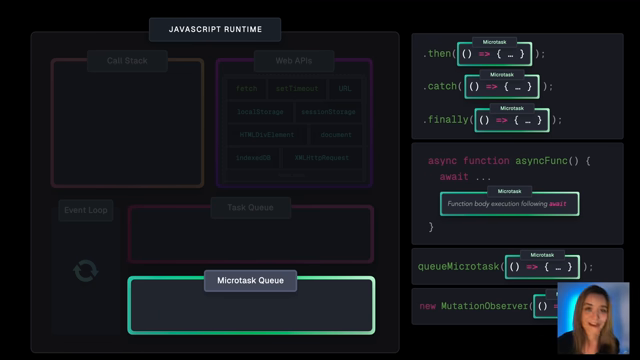The height and width of the screenshot is (360, 640).
Task: Click the .finally callback microtask box
Action: tap(512, 120)
